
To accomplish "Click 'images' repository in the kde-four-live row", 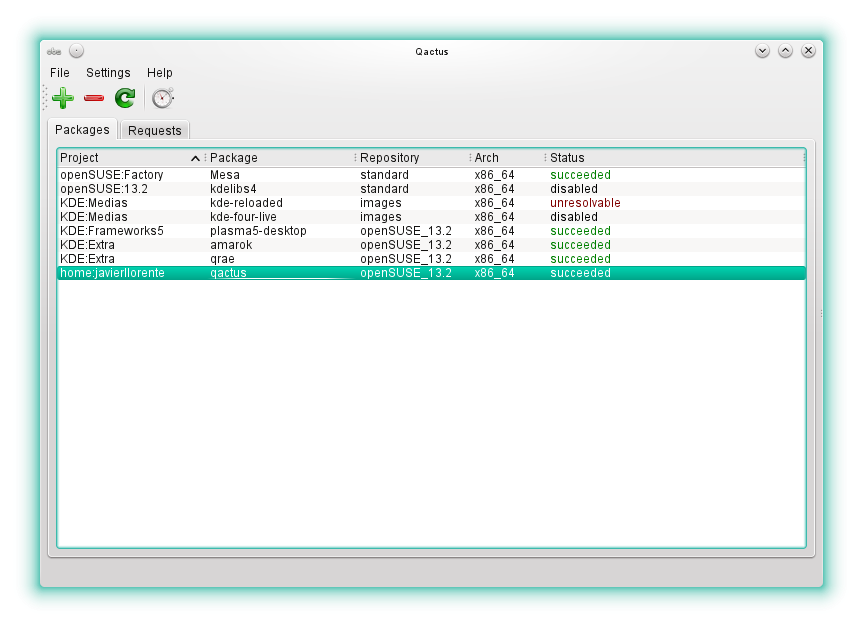I will 381,217.
